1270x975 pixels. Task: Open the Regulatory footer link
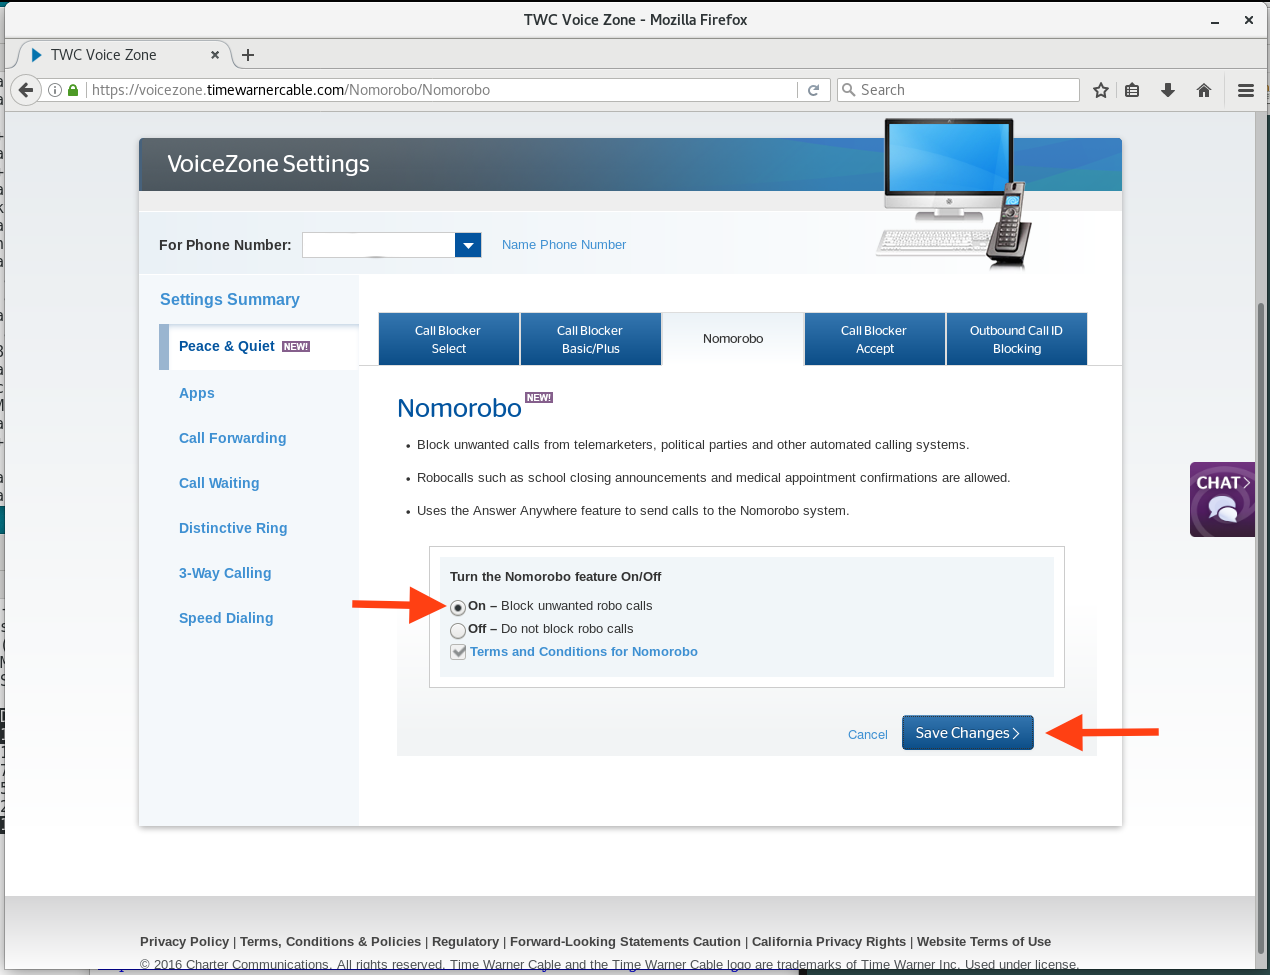[x=465, y=942]
